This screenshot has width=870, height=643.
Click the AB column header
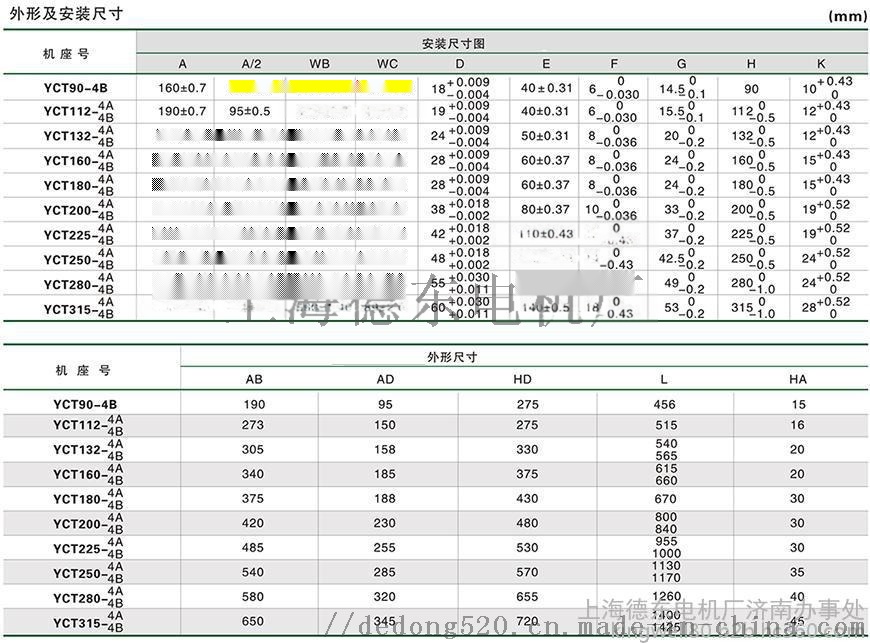(254, 379)
